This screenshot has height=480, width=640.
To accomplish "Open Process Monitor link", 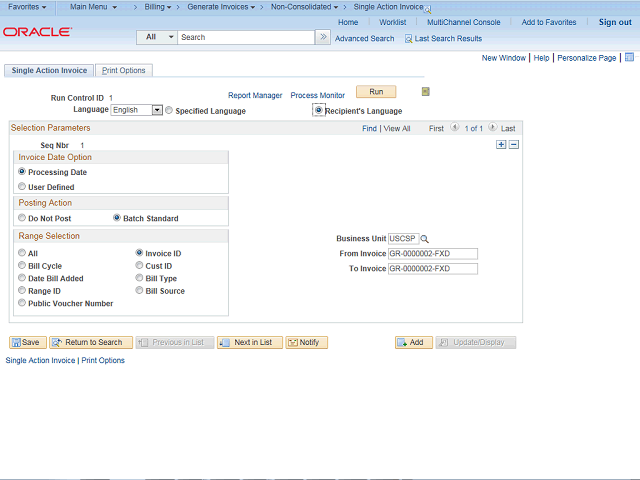I will click(317, 95).
